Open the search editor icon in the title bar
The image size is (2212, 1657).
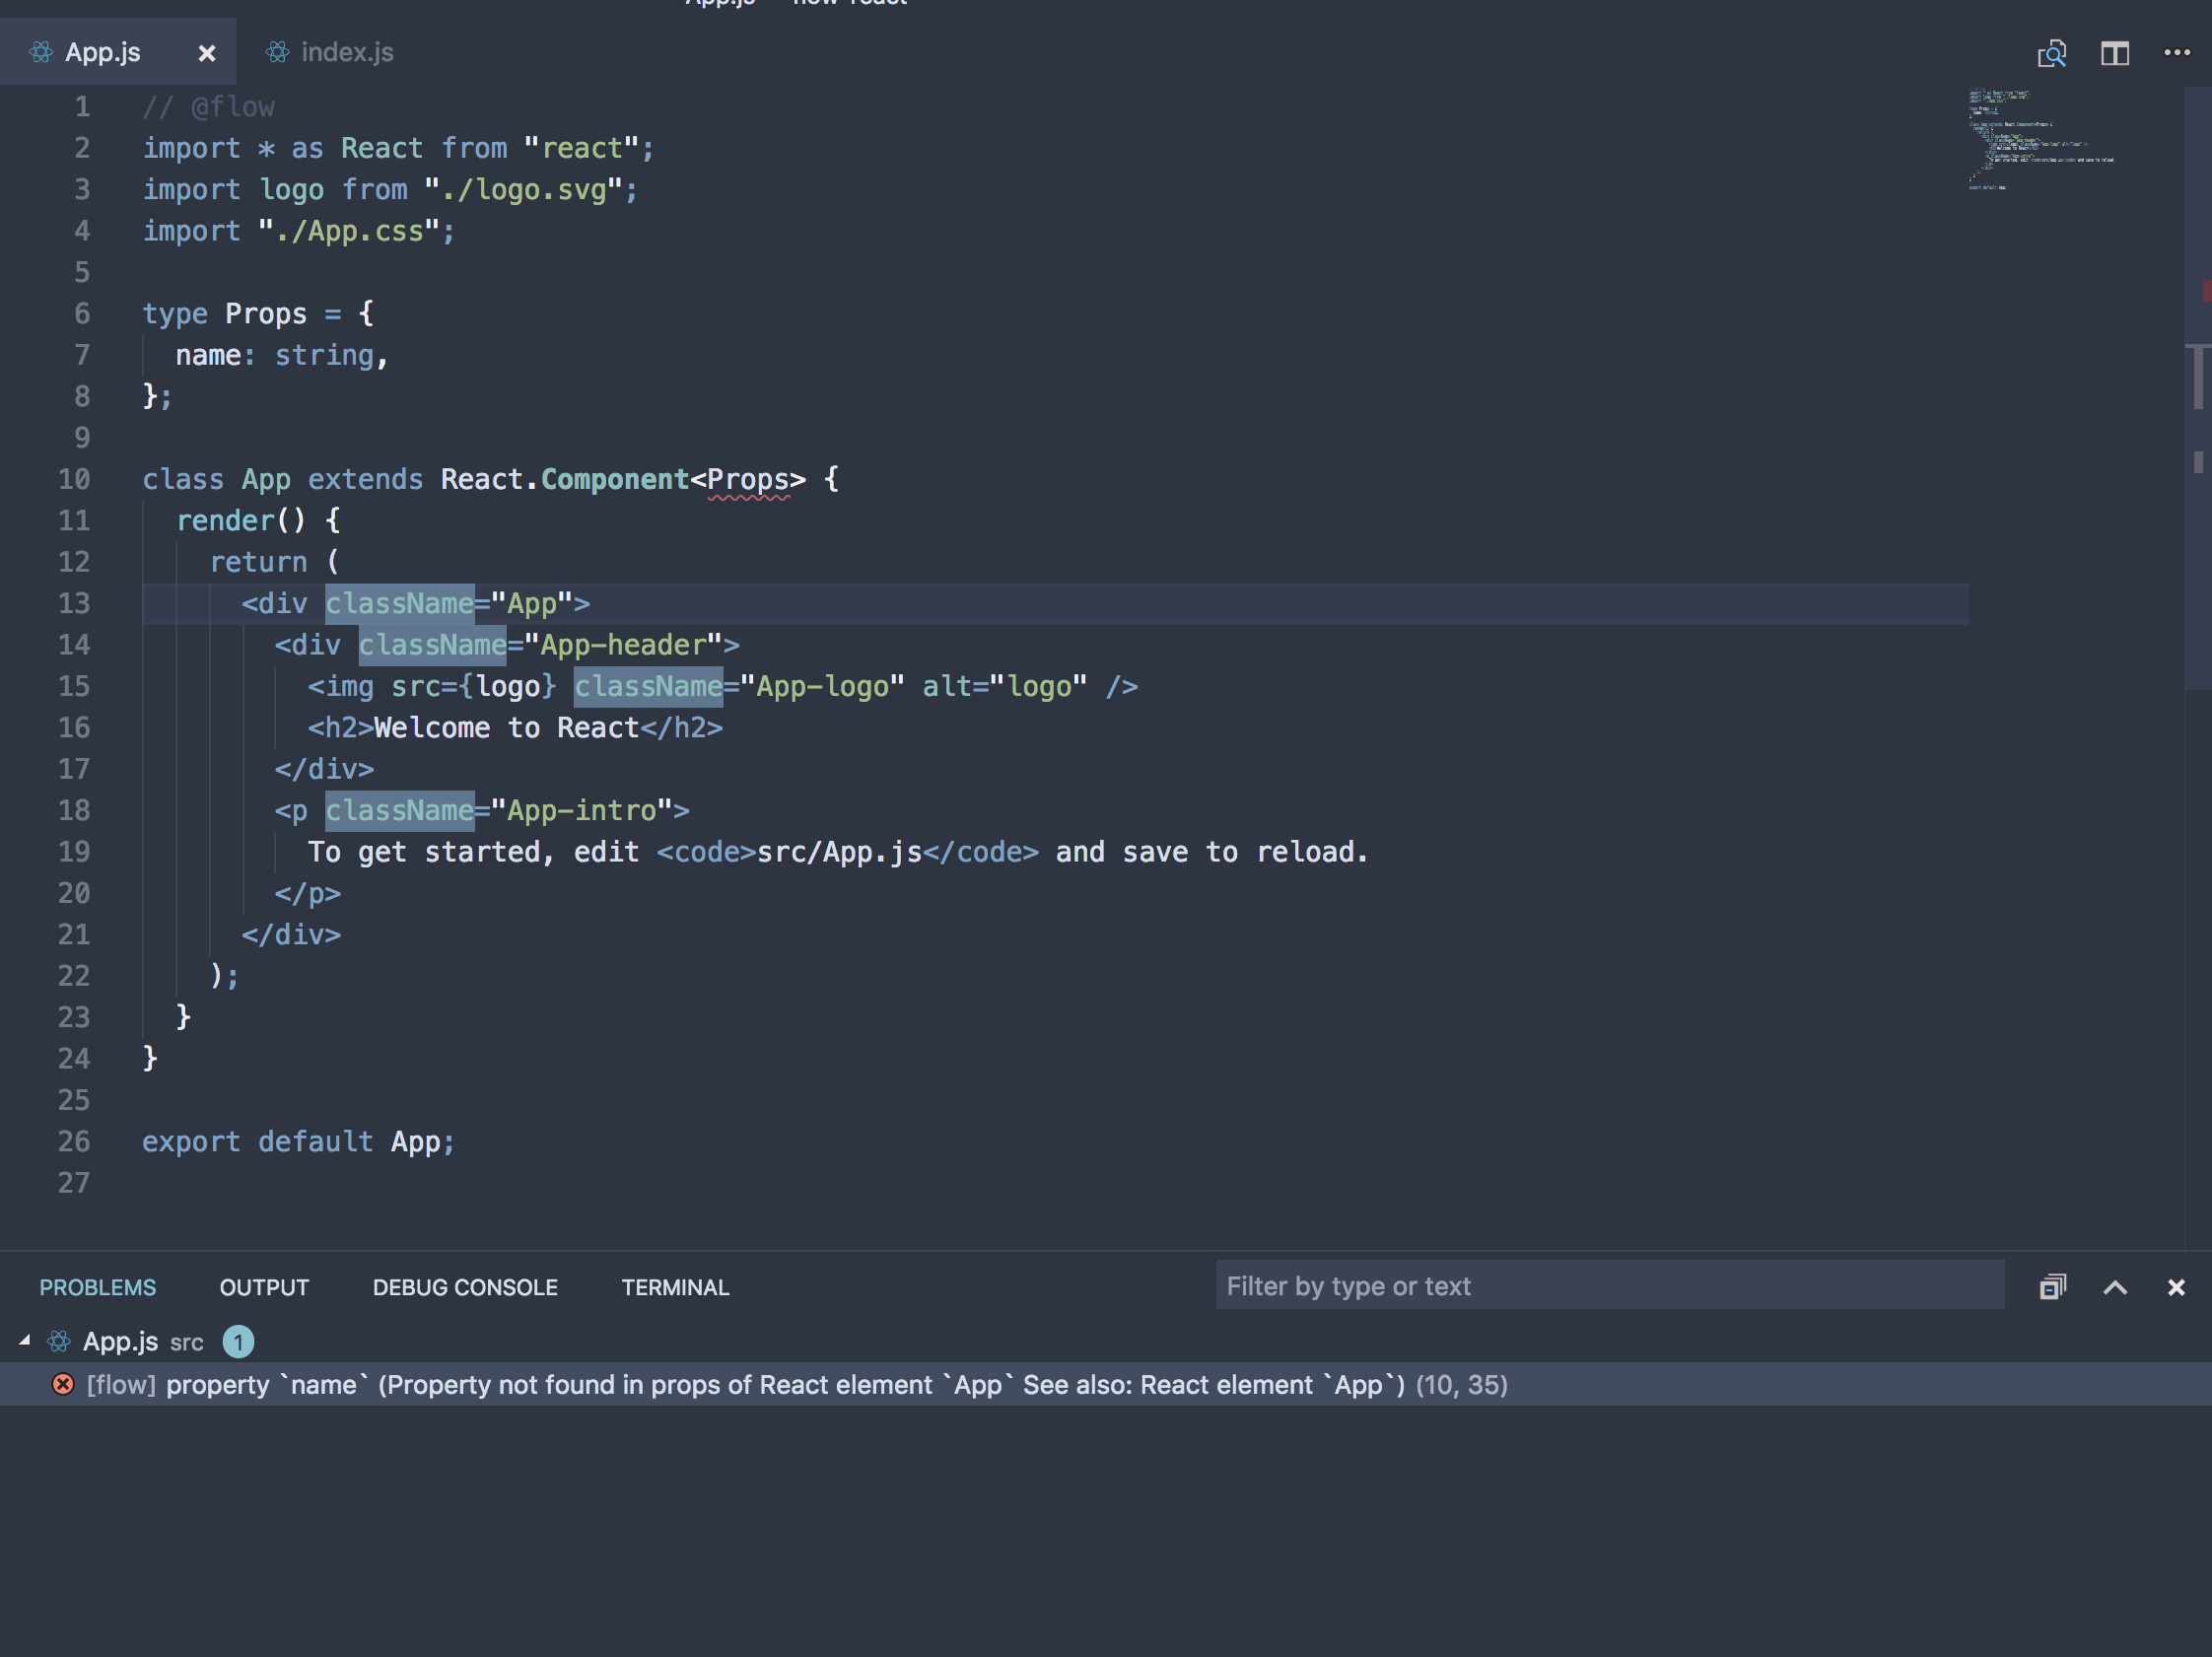click(2052, 53)
